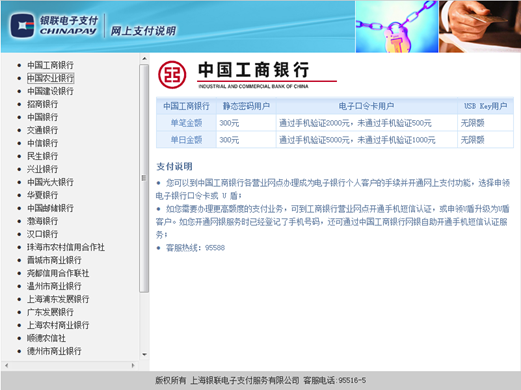The width and height of the screenshot is (521, 390).
Task: Click the ICBC red circular logo
Action: 172,75
